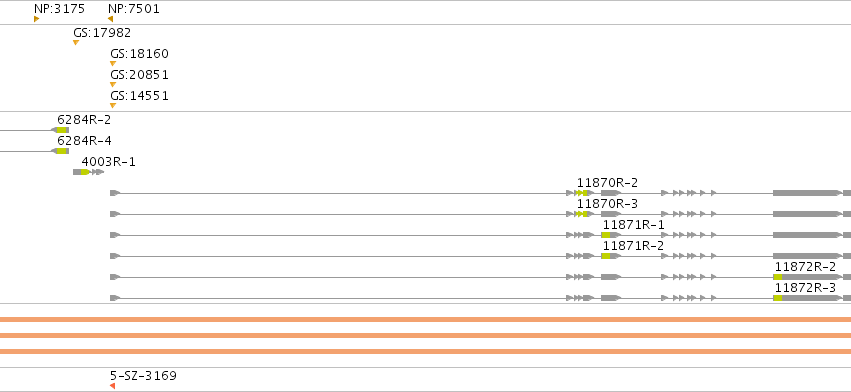Click the NP:3175 label

pos(59,9)
